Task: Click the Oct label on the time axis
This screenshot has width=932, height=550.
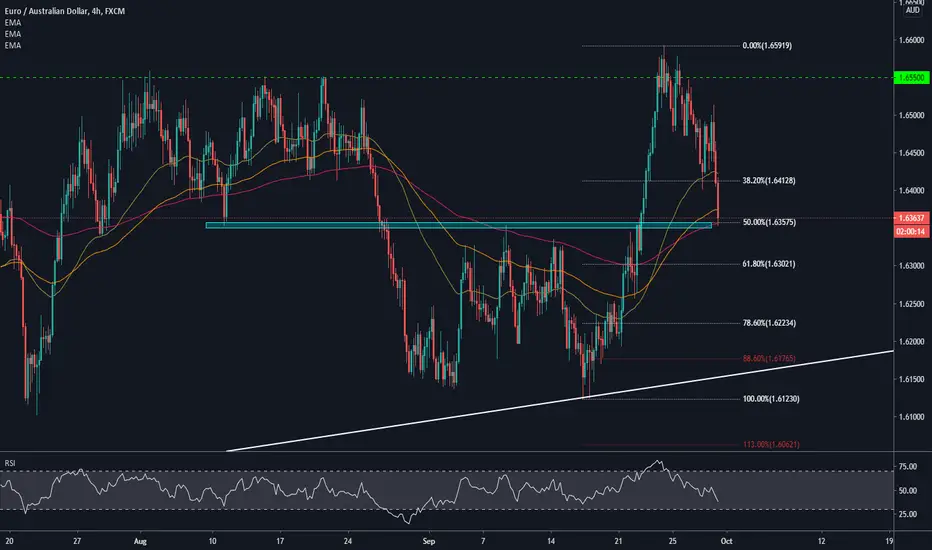Action: click(726, 541)
